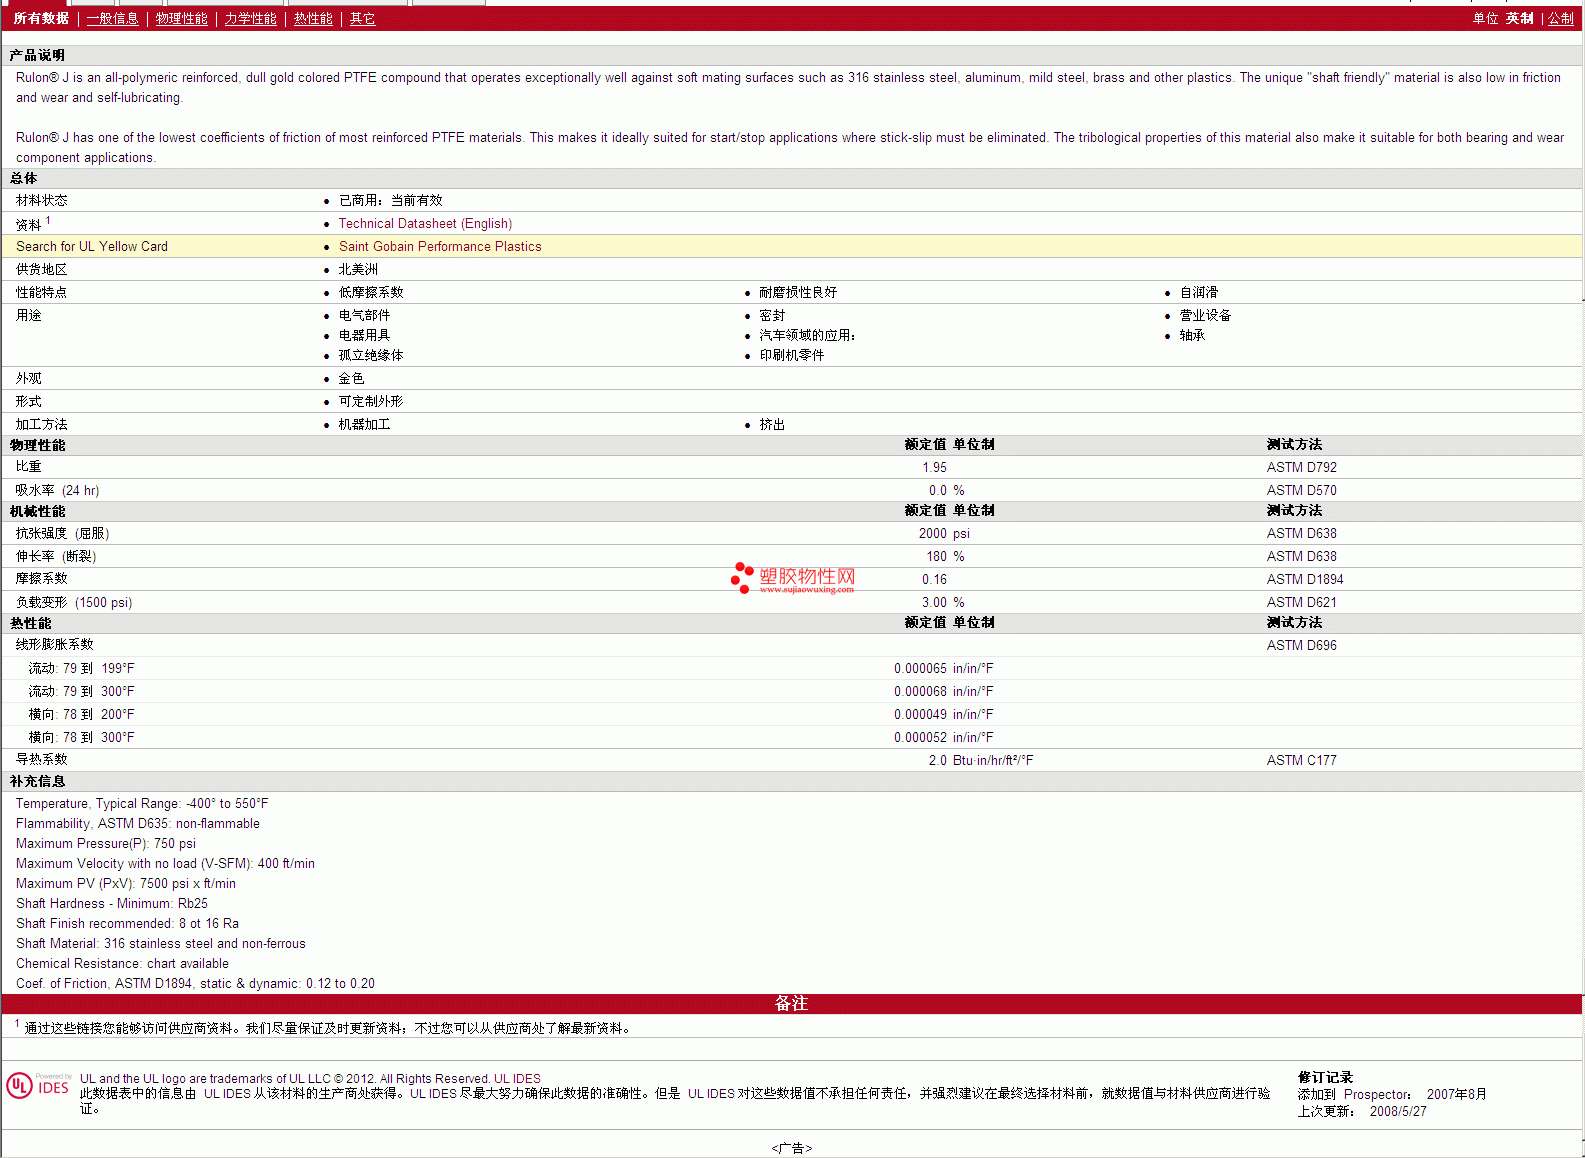
Task: Select the 所有数据 tab
Action: pos(41,19)
